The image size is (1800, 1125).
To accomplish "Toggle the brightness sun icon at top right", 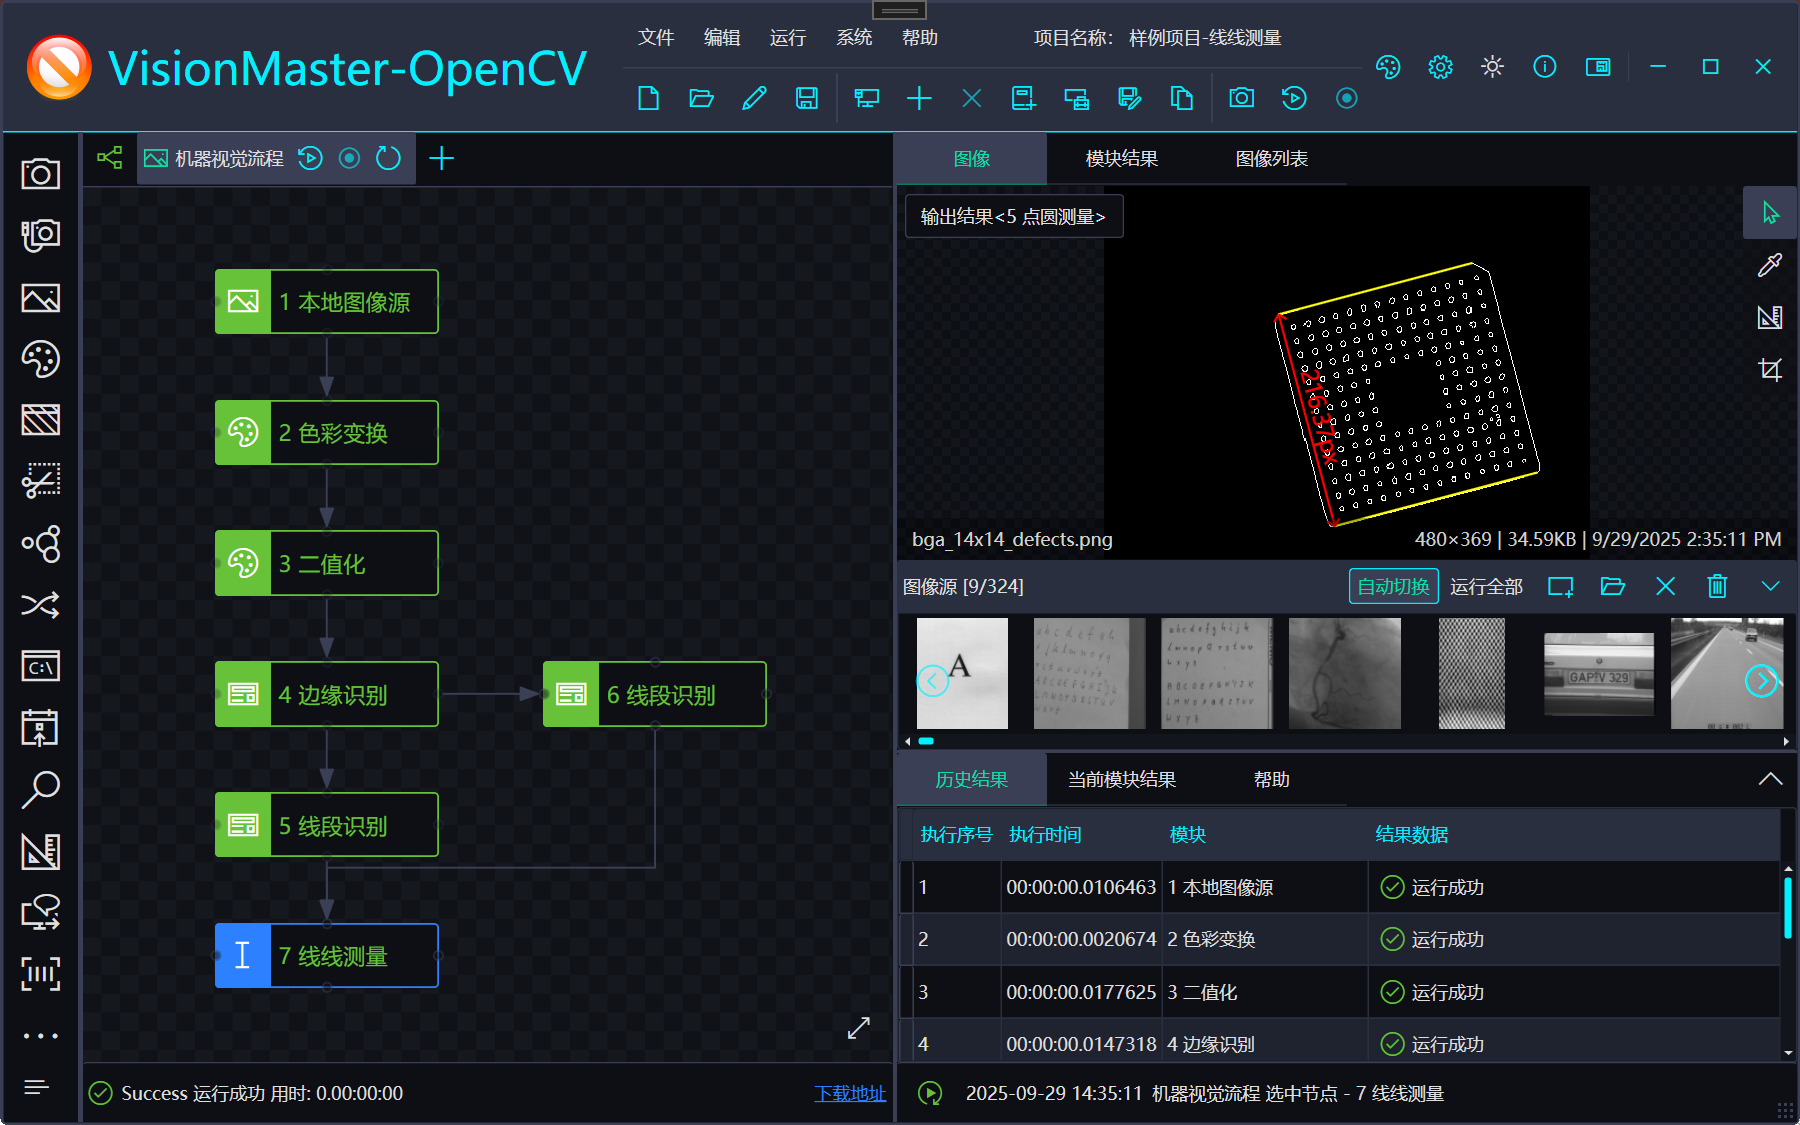I will click(1492, 67).
